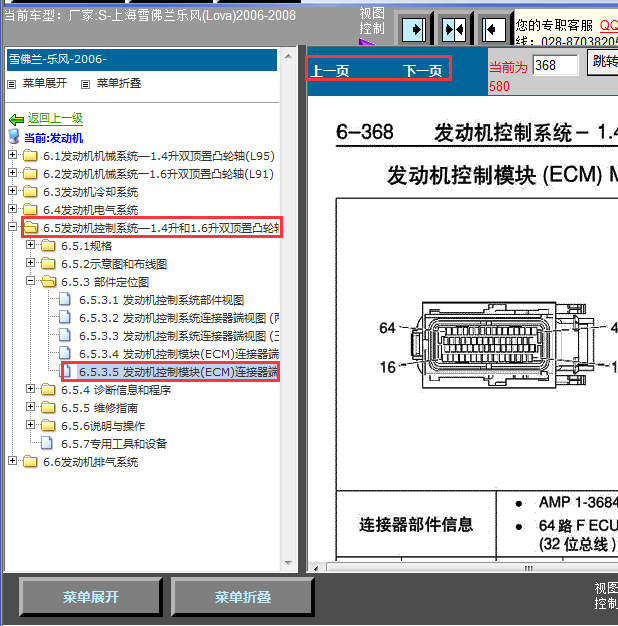Select 6.5.3.5 发动机控制模块(ECM)连接器
Screen dimensions: 618x626
(x=178, y=372)
